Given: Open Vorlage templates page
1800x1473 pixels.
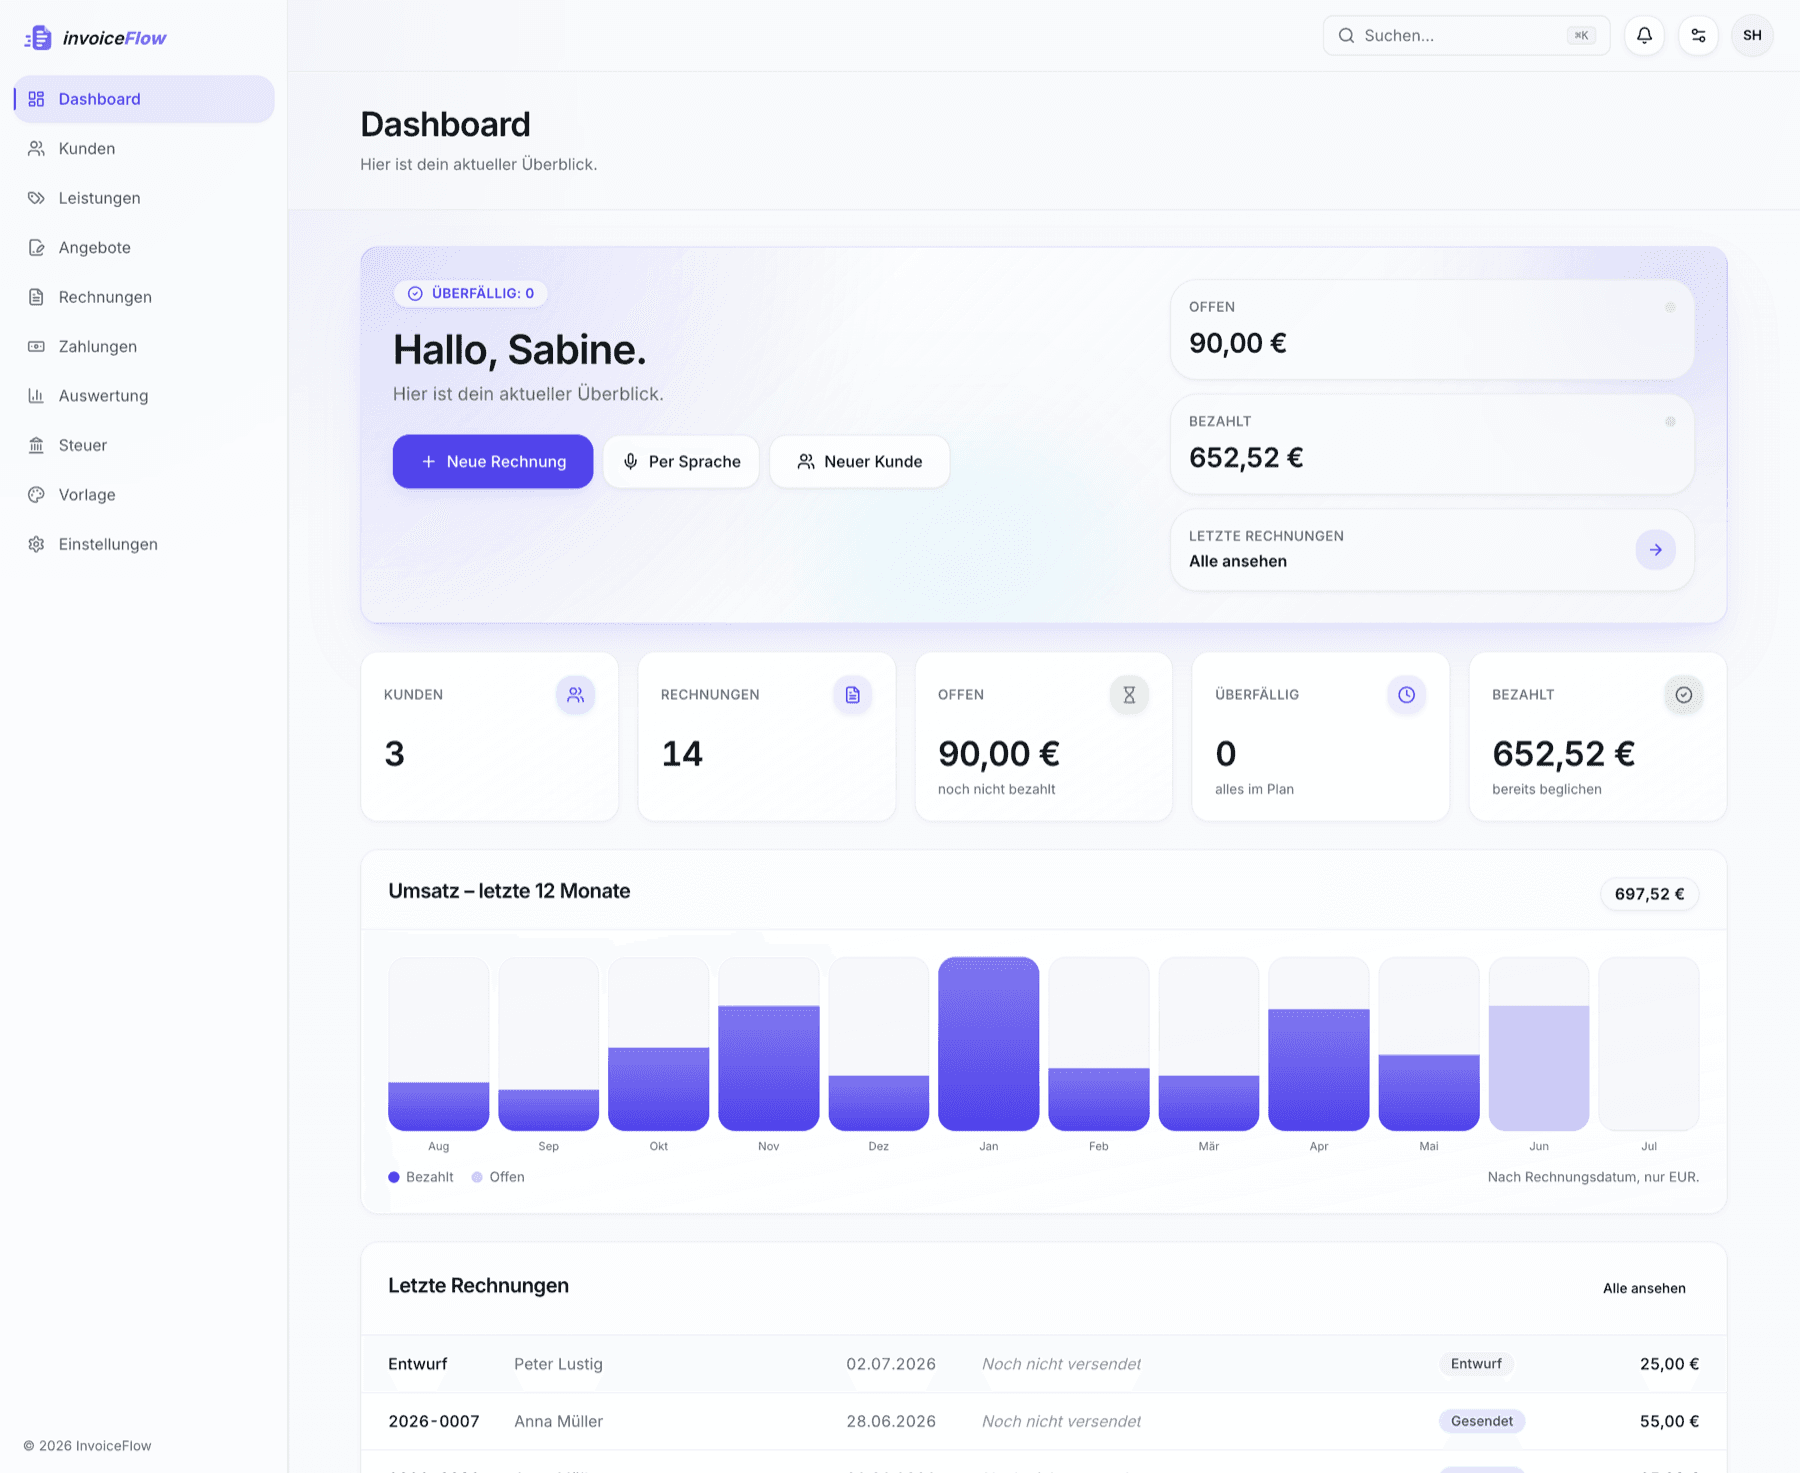Looking at the screenshot, I should click(144, 495).
